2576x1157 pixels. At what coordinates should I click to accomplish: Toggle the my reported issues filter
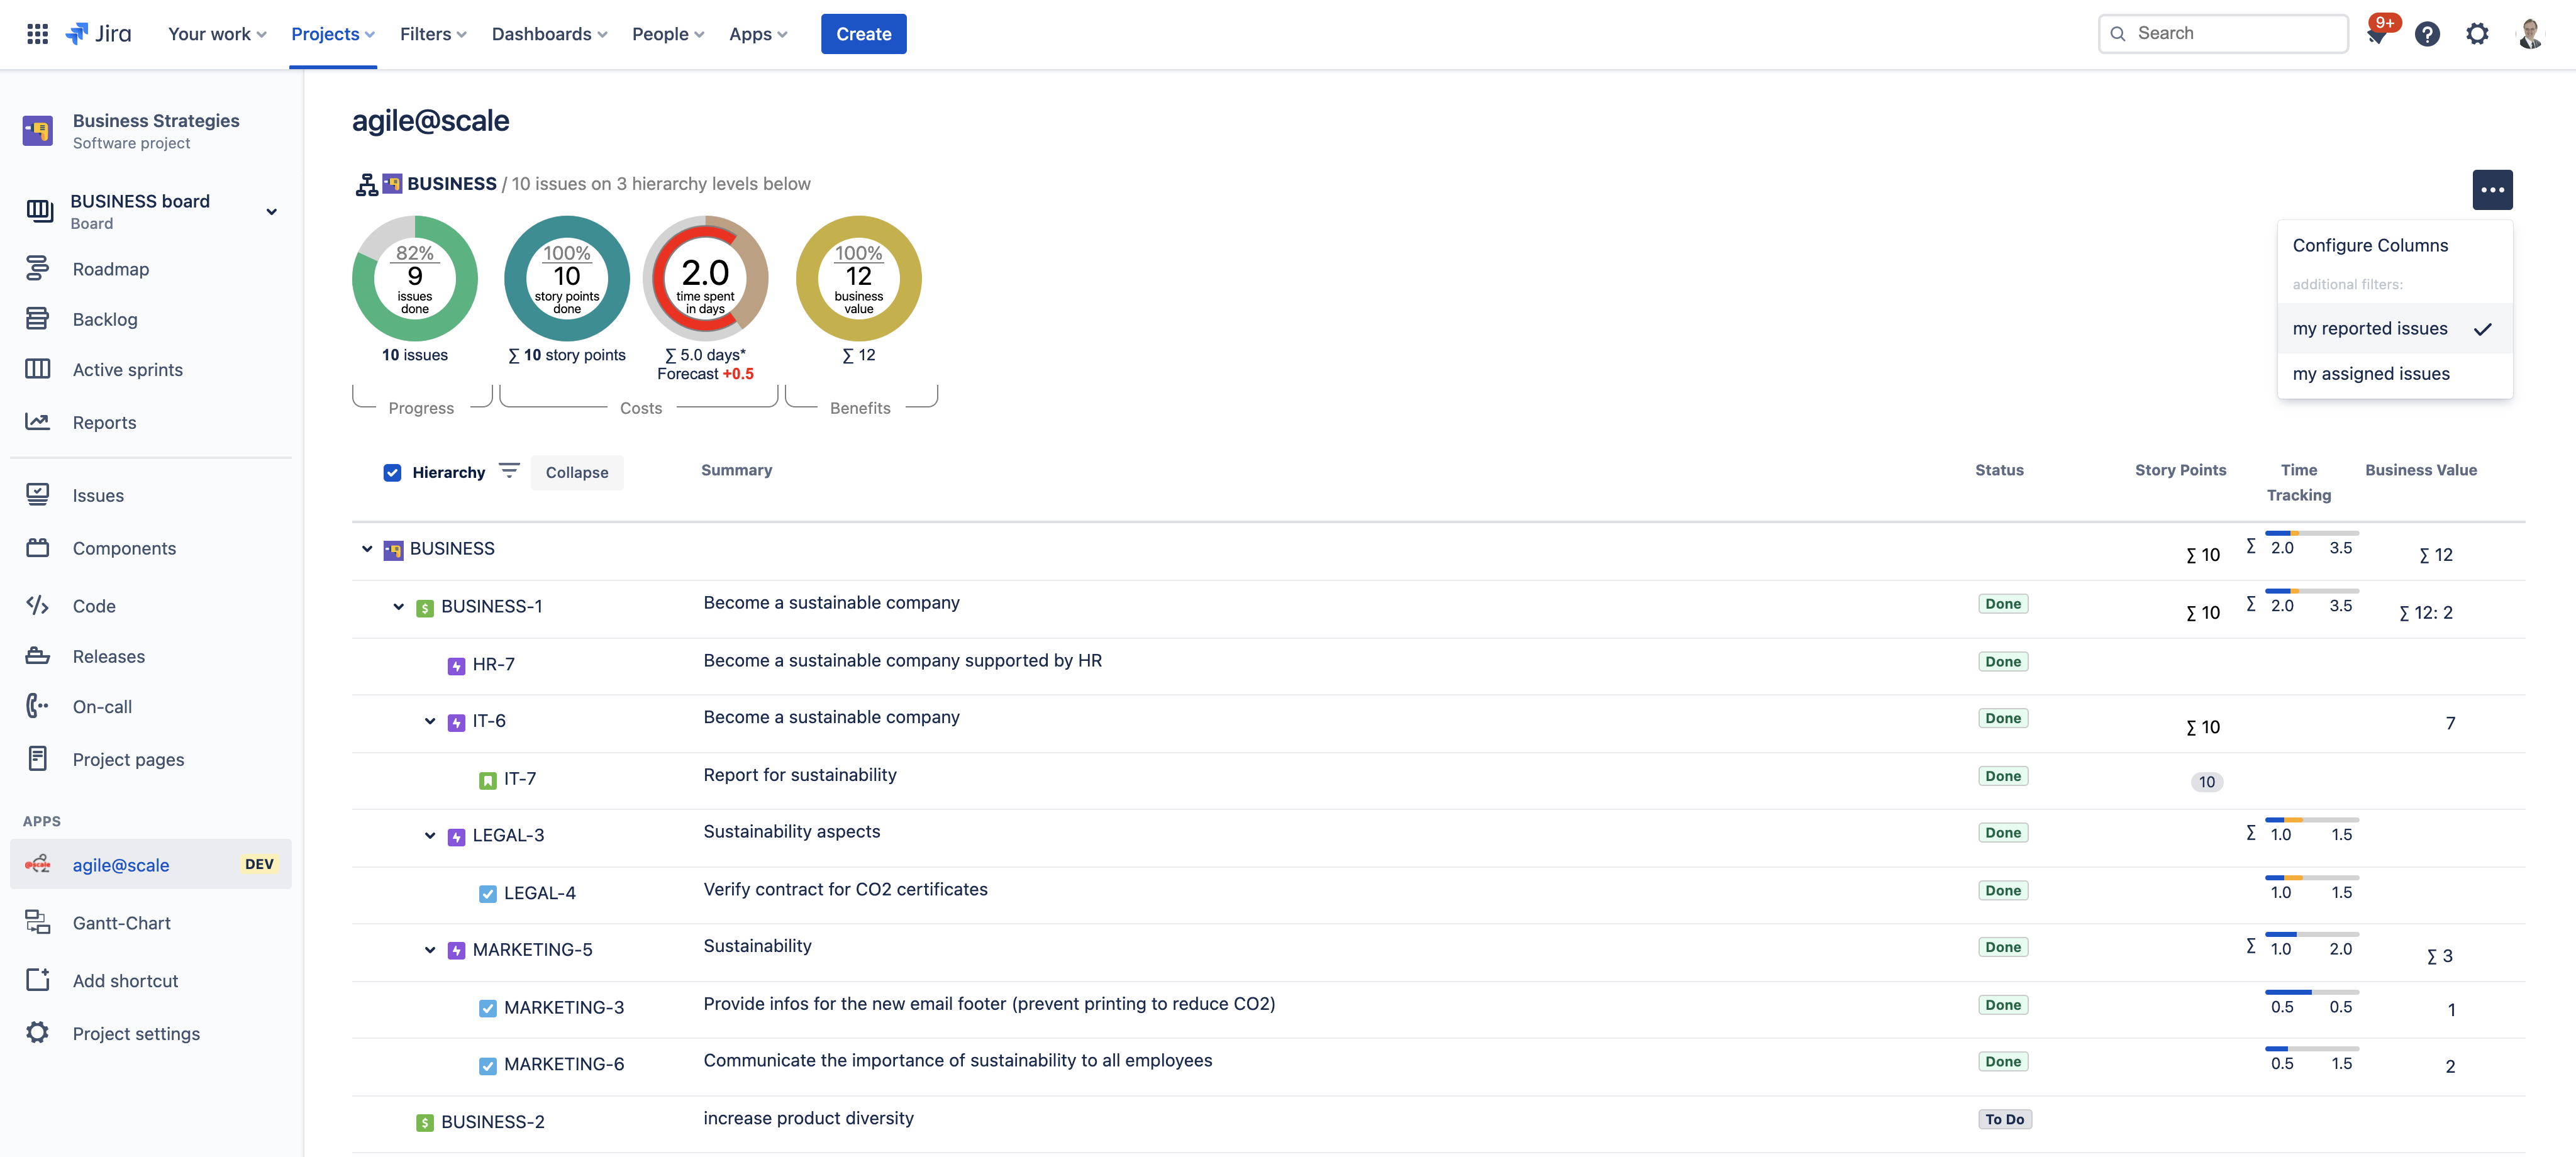click(x=2370, y=328)
